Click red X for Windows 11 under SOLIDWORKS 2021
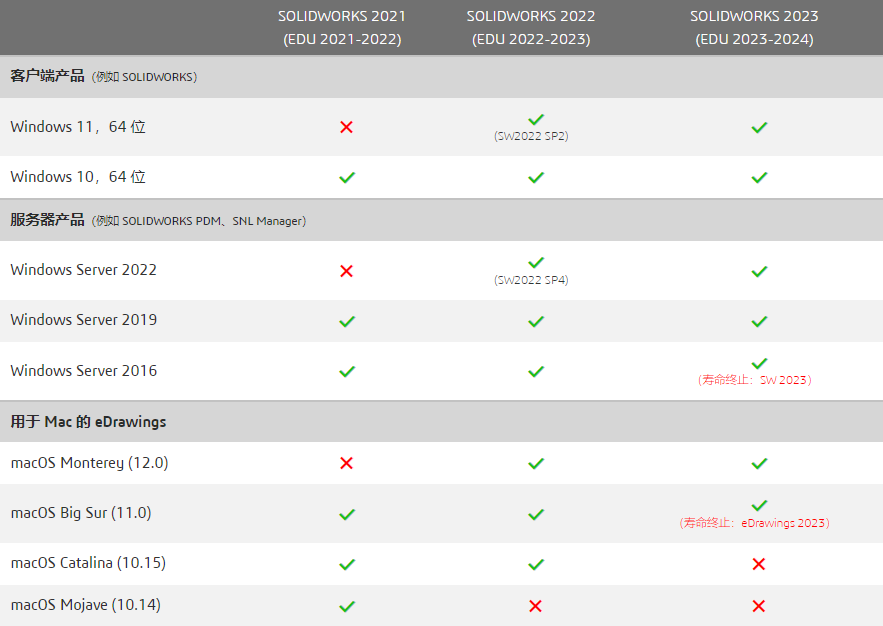The width and height of the screenshot is (883, 626). click(346, 127)
